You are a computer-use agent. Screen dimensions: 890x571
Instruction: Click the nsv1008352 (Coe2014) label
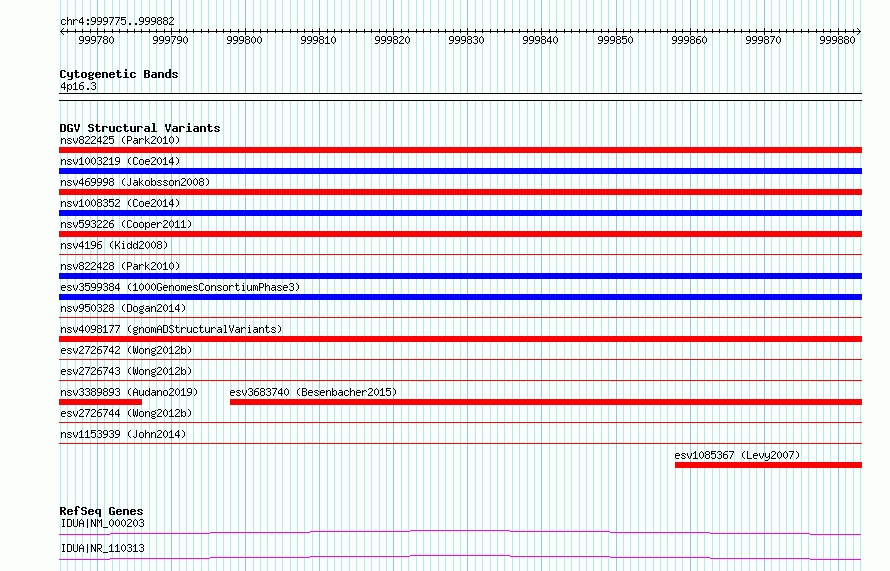coord(120,203)
